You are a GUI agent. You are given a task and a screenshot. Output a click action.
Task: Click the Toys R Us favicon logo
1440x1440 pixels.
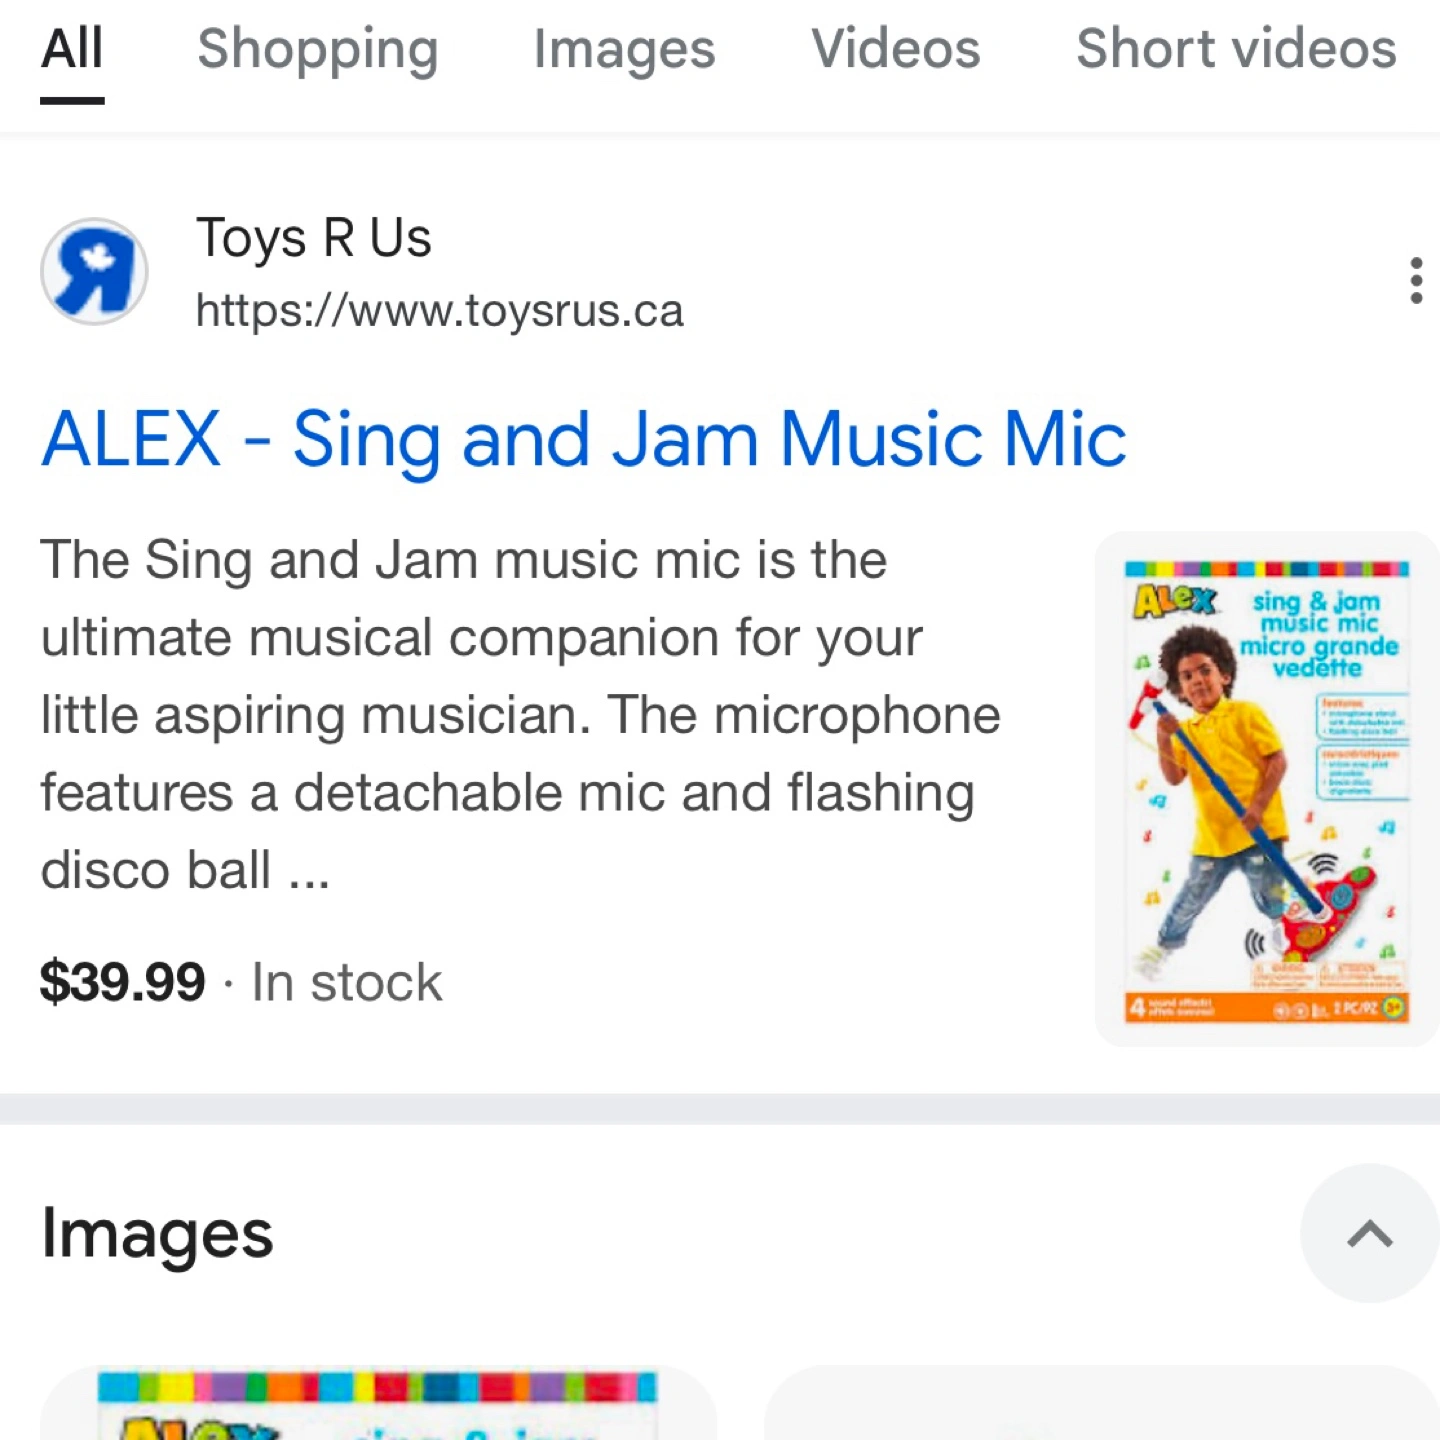point(94,271)
